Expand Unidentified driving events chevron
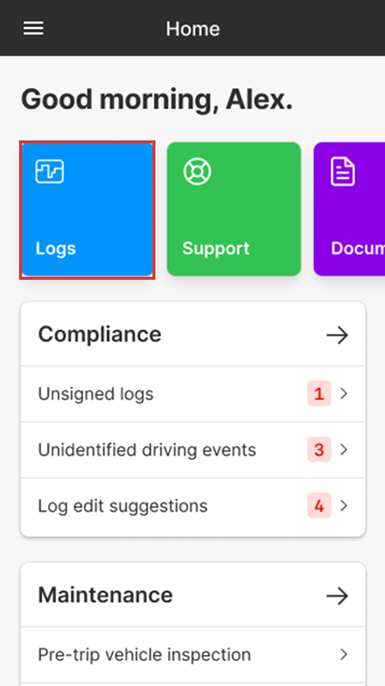385x686 pixels. tap(344, 450)
